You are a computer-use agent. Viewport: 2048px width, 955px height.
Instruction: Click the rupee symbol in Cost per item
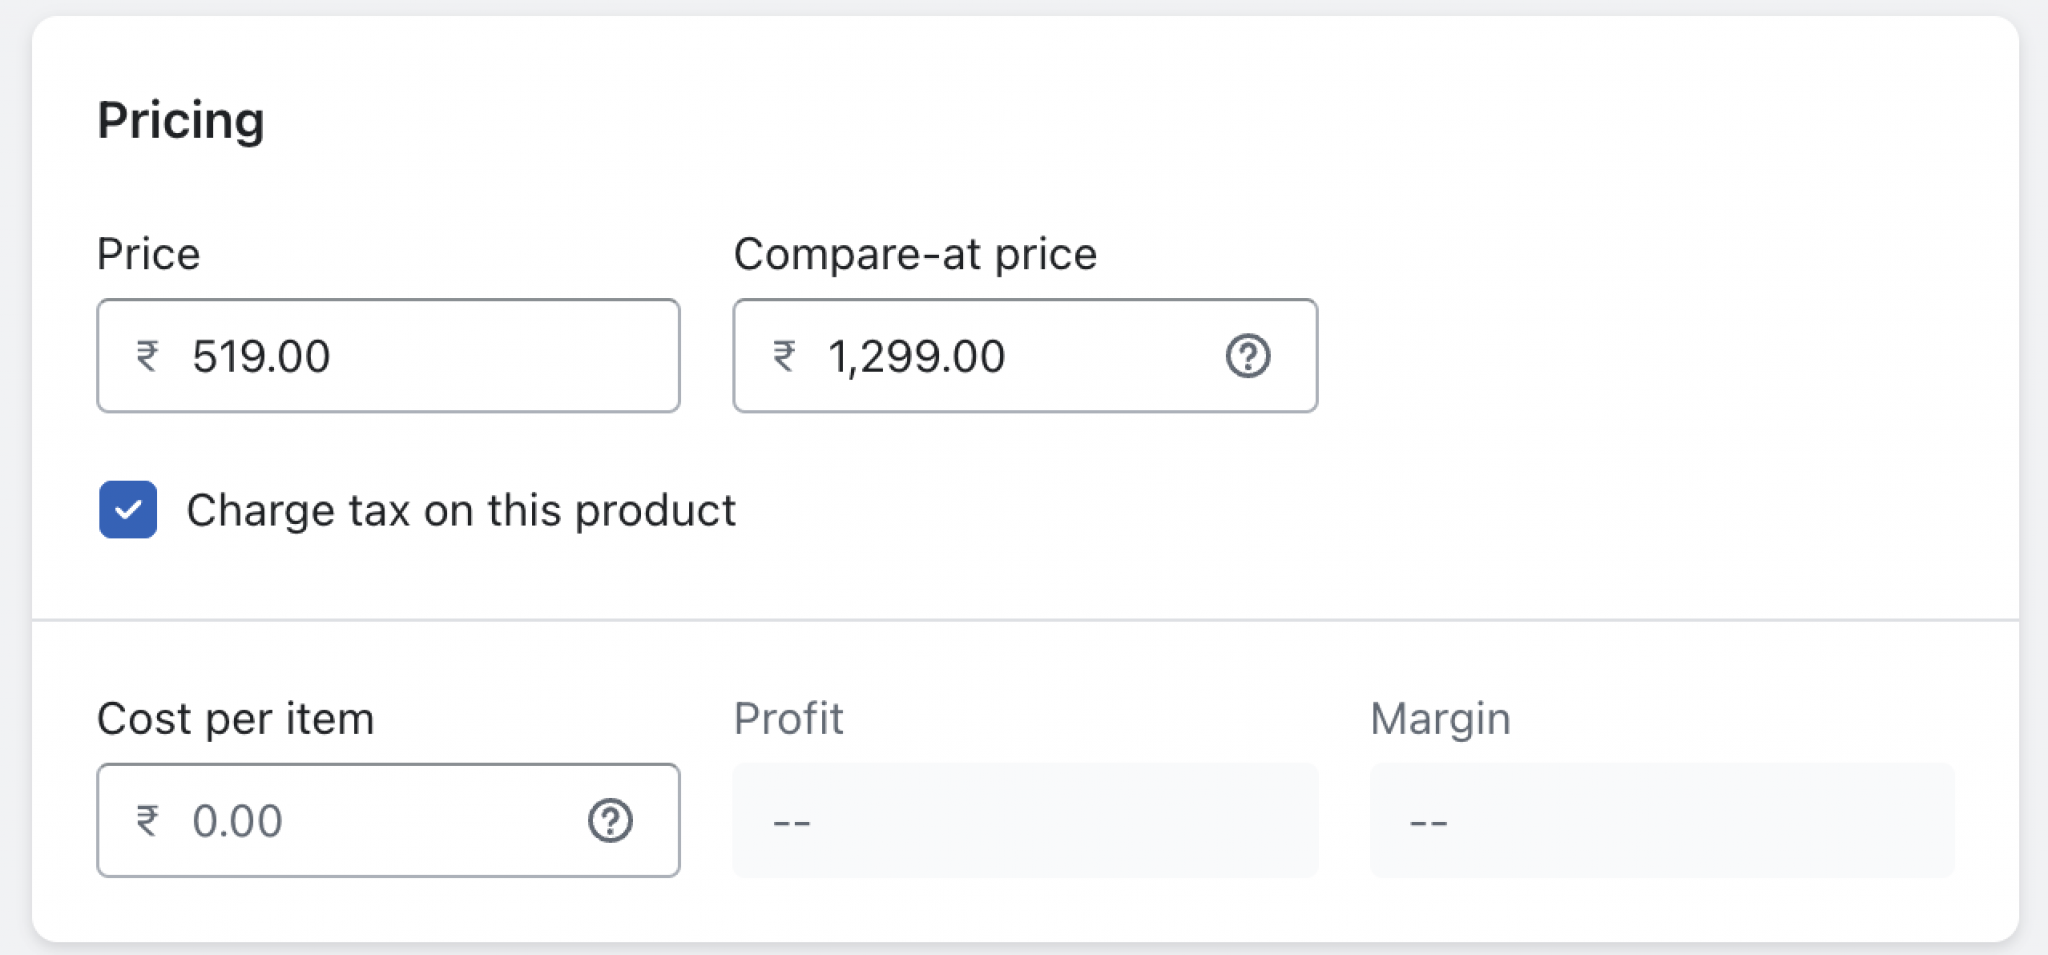(x=148, y=821)
